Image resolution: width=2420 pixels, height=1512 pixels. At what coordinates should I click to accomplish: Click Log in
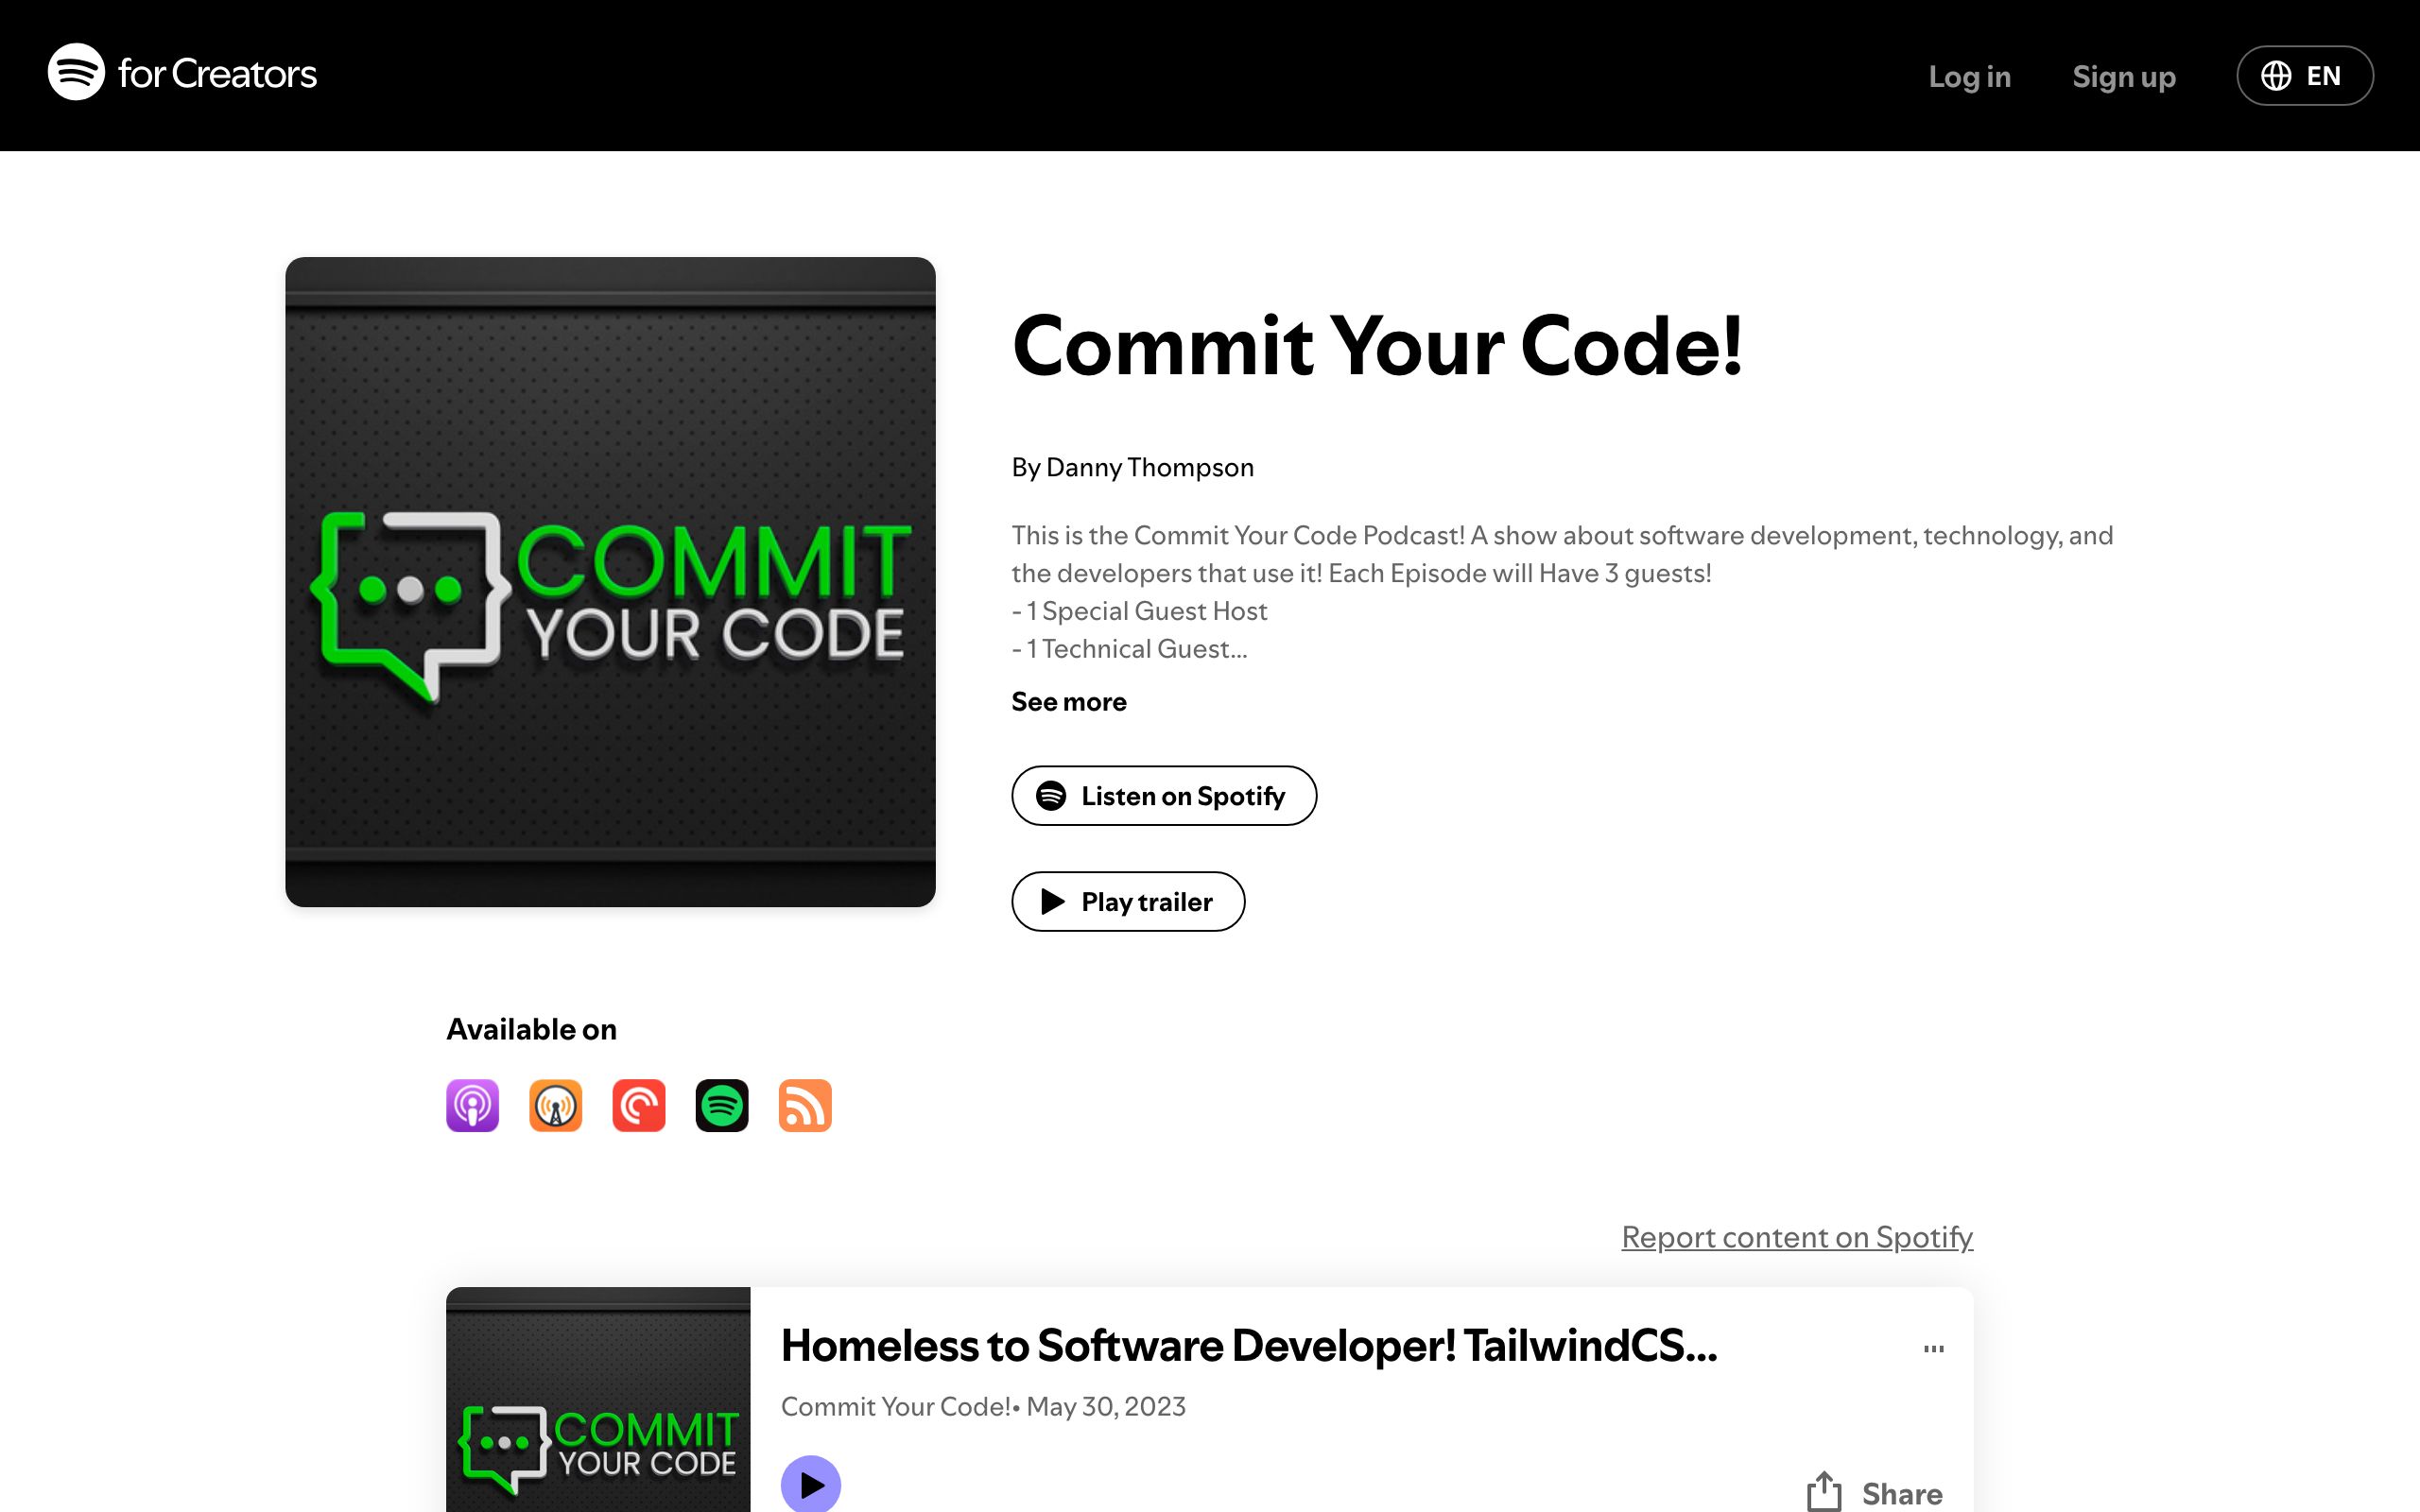1969,76
